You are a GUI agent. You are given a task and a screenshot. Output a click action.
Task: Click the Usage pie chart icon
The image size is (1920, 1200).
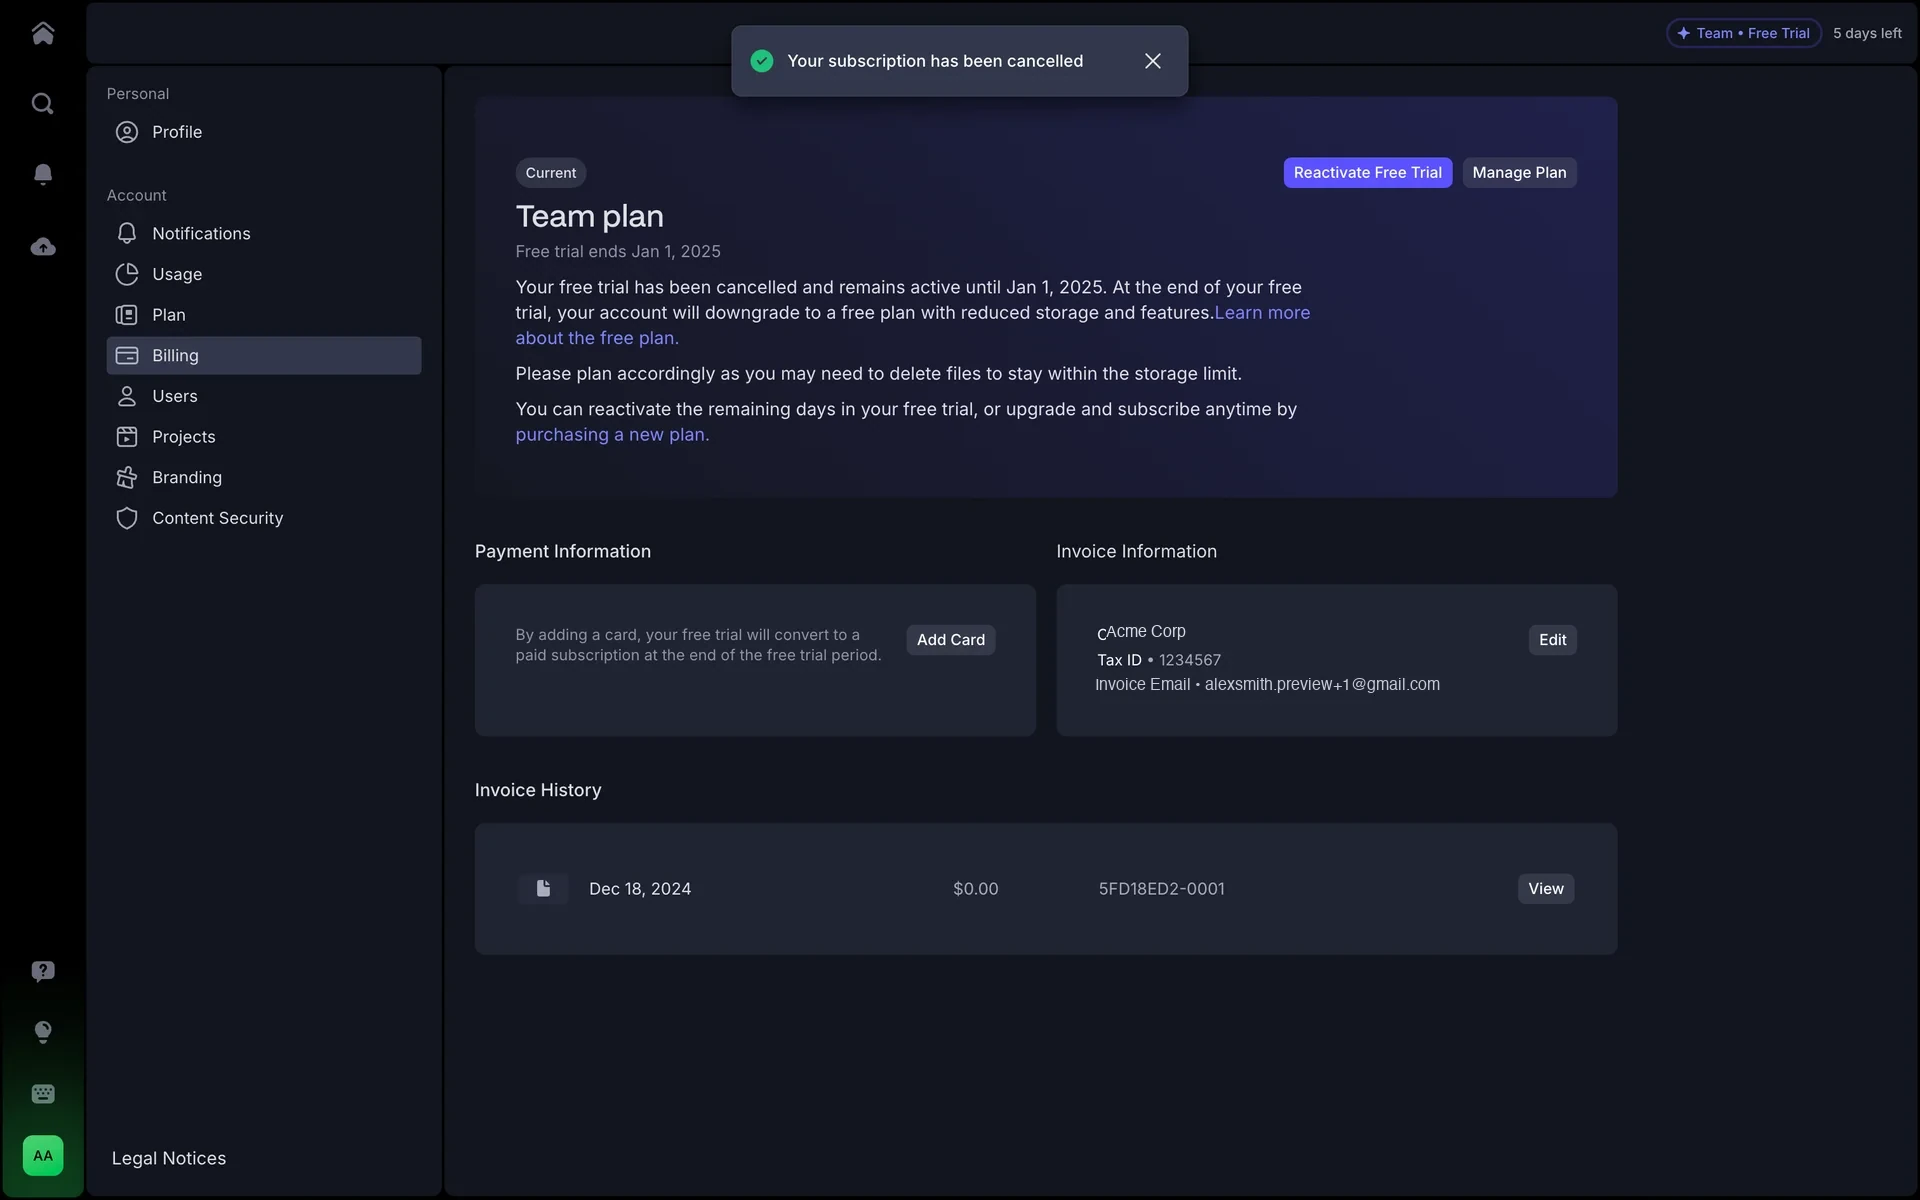tap(127, 274)
